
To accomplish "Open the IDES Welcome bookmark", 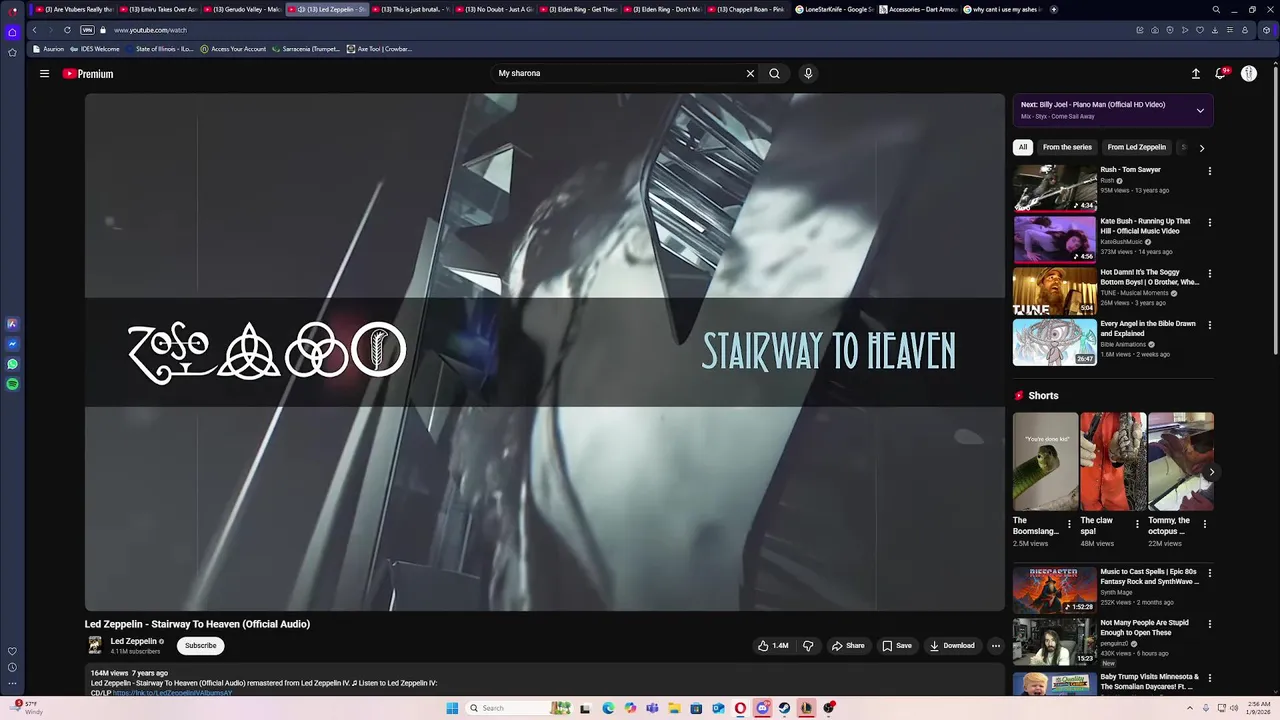I will point(95,49).
